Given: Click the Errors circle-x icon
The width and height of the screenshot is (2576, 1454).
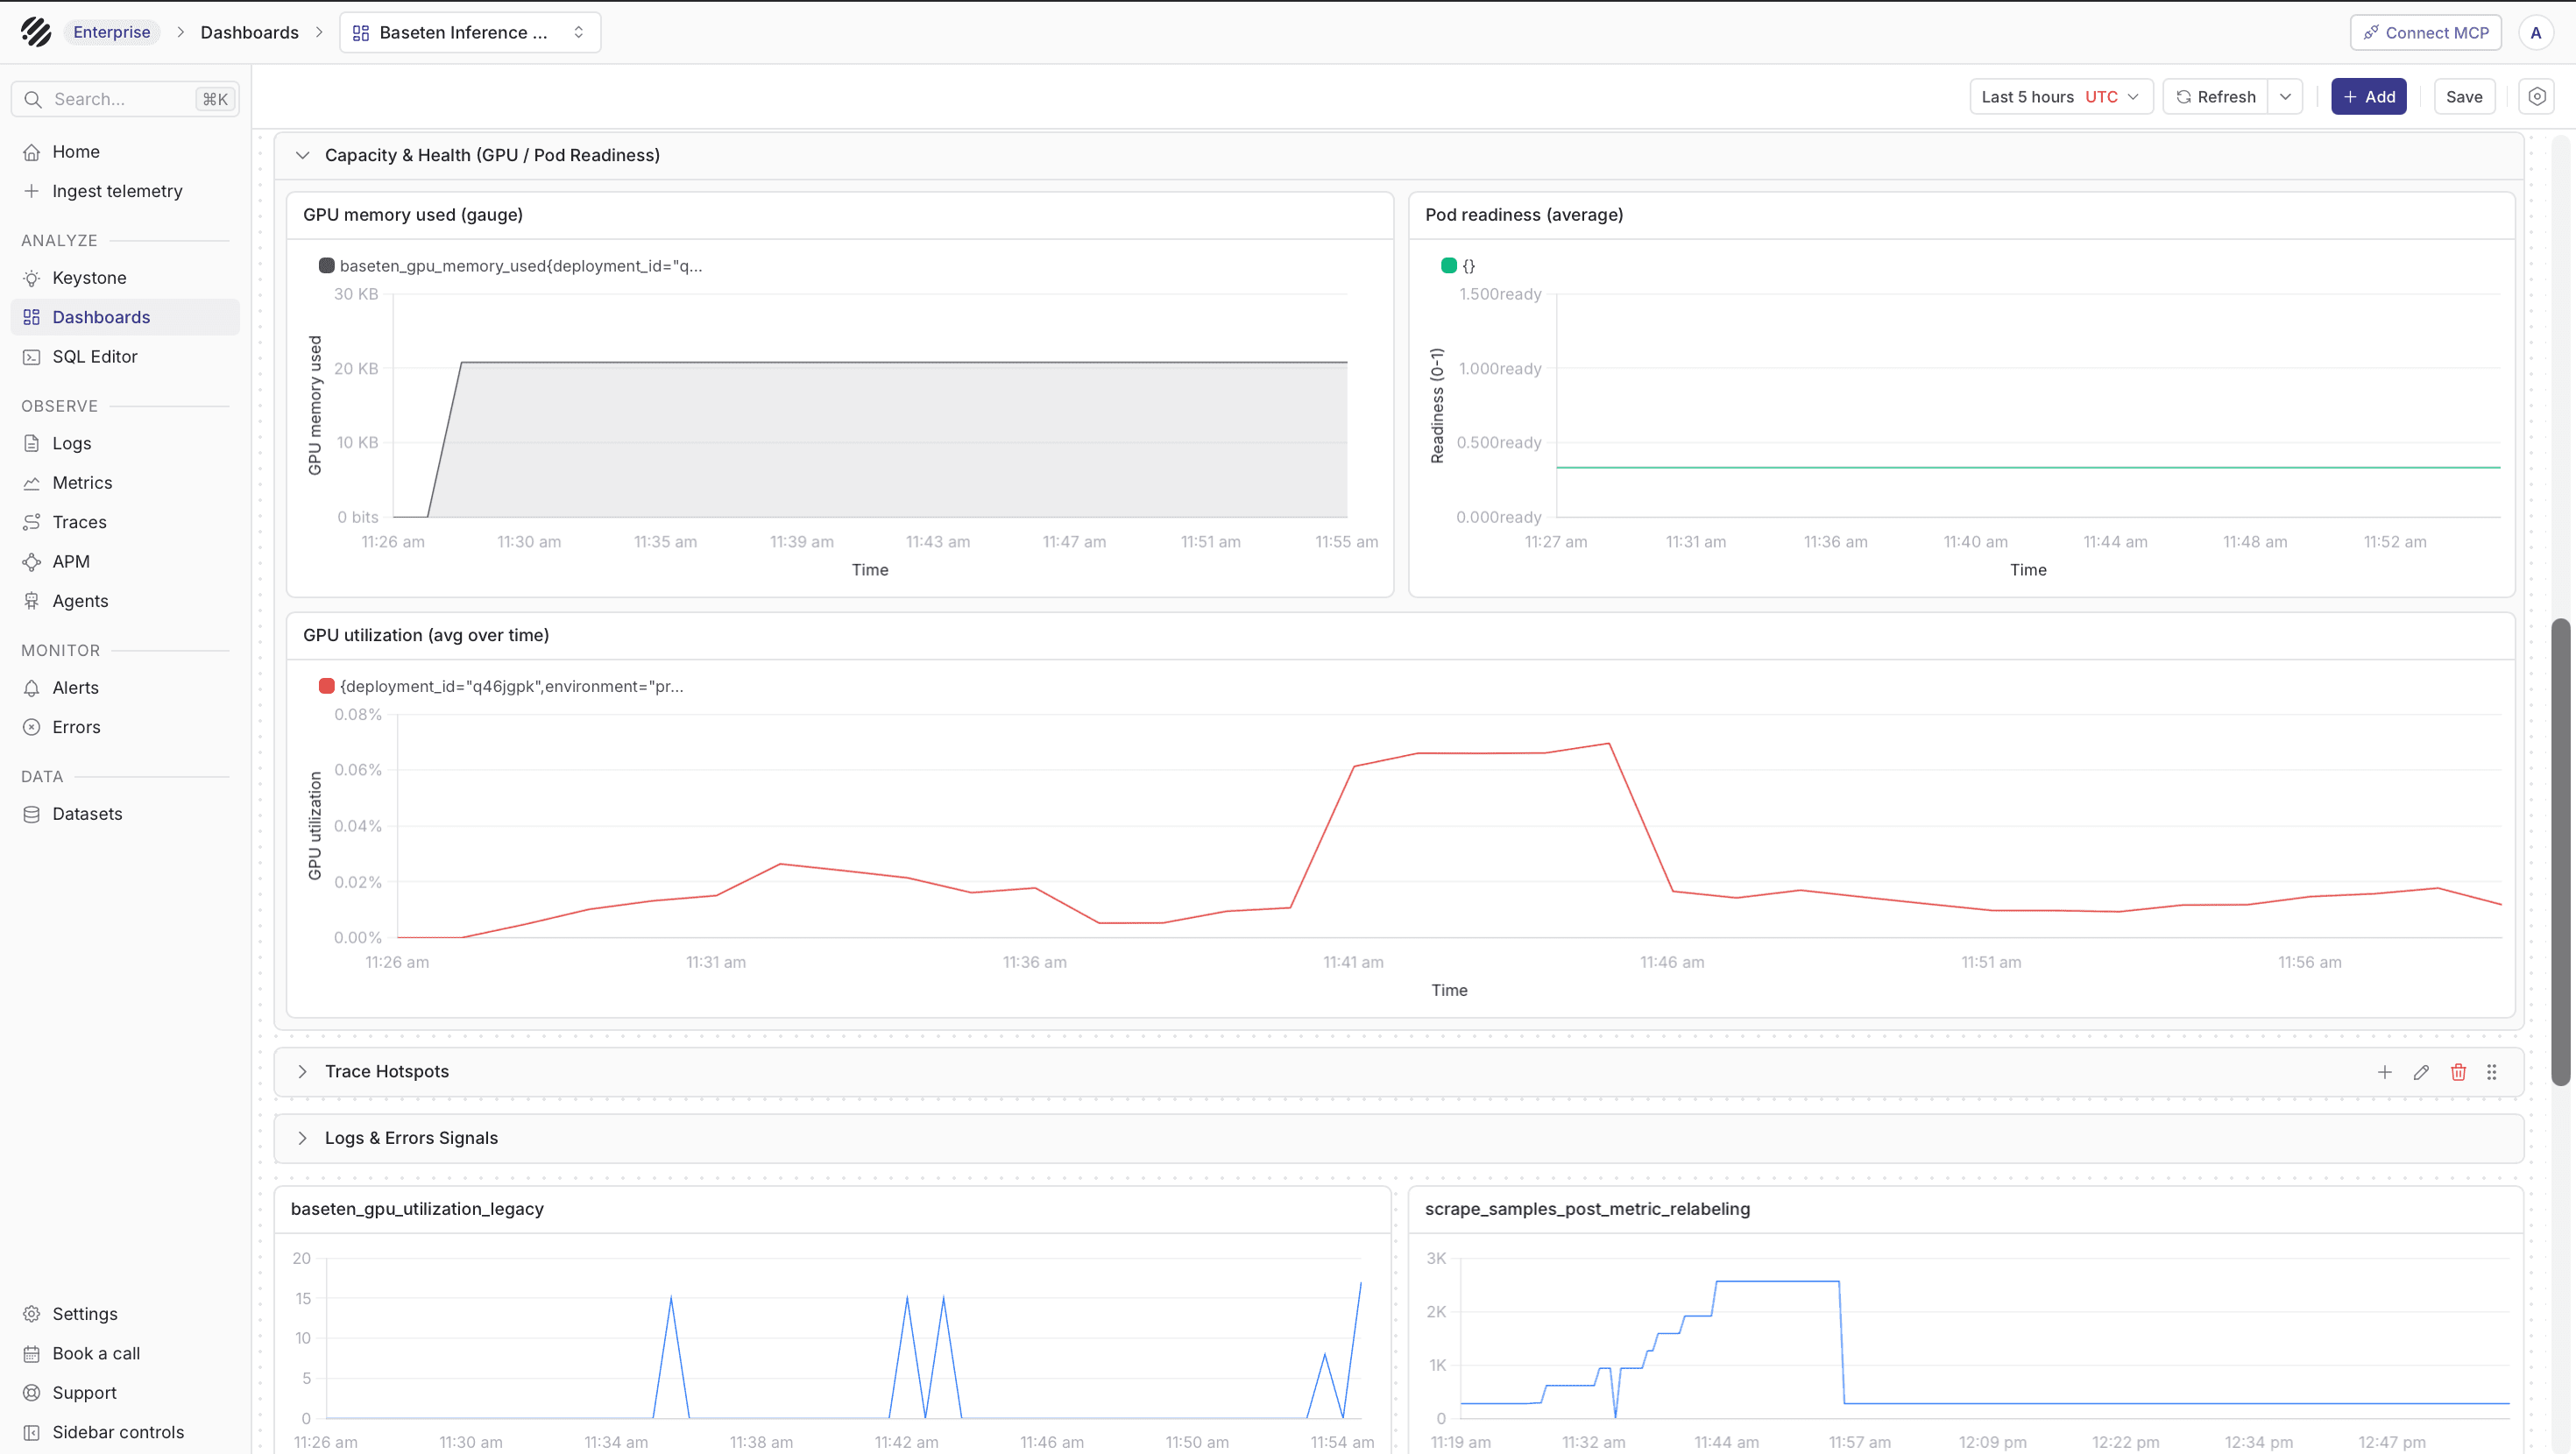Looking at the screenshot, I should click(32, 727).
